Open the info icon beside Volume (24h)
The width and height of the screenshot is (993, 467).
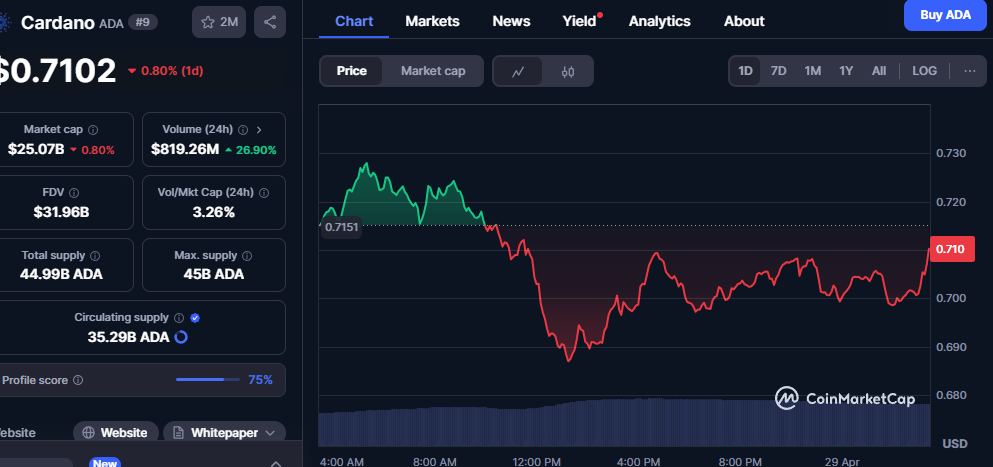tap(243, 130)
